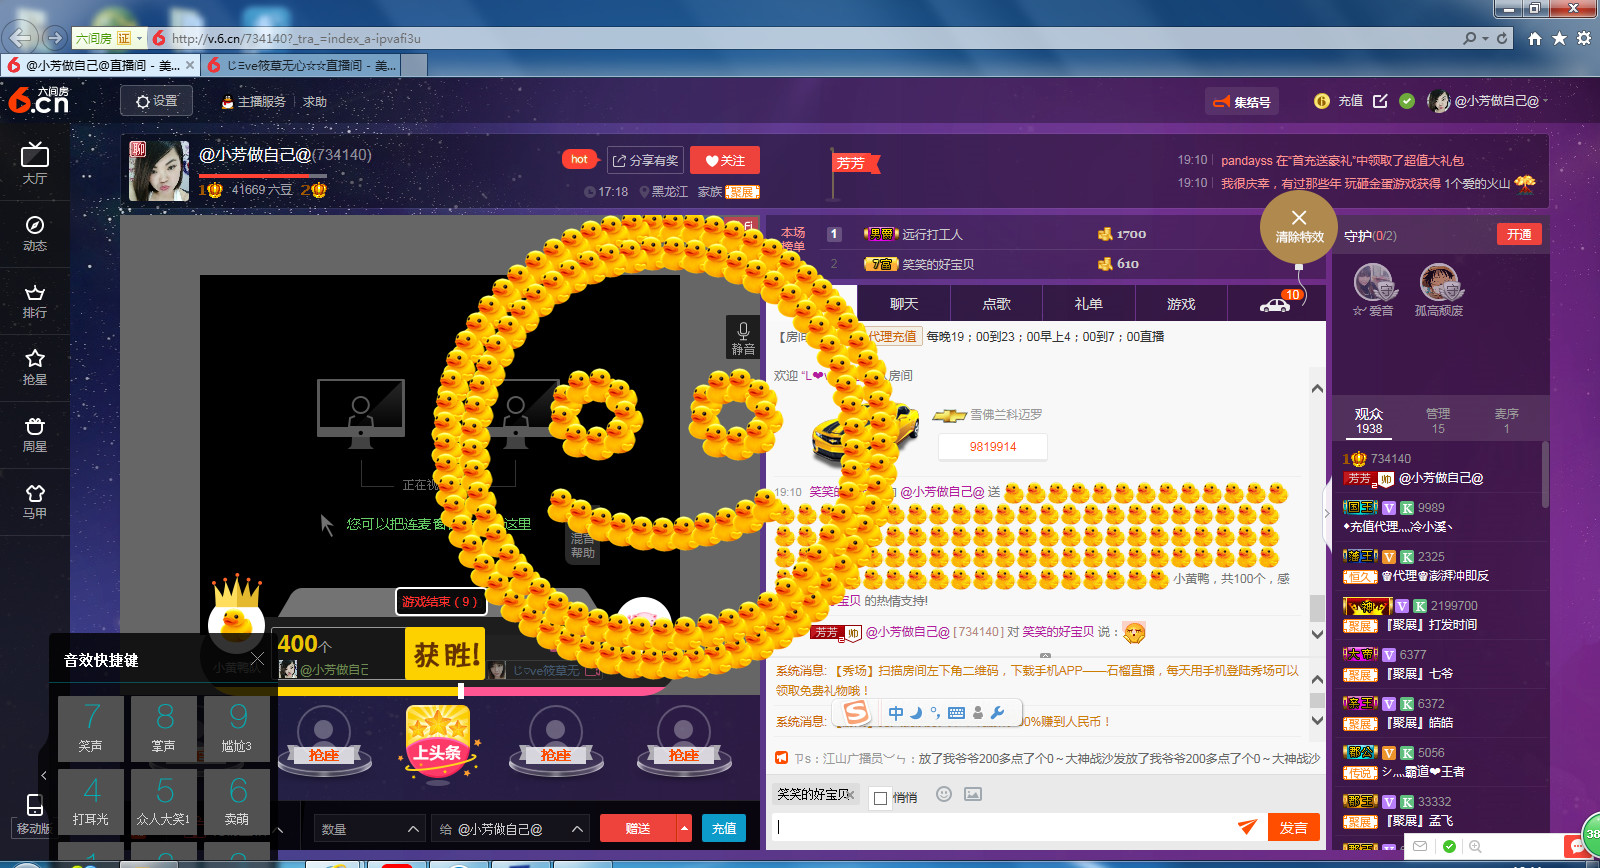This screenshot has height=868, width=1600.
Task: Click the 赠送 gift send button
Action: (638, 828)
